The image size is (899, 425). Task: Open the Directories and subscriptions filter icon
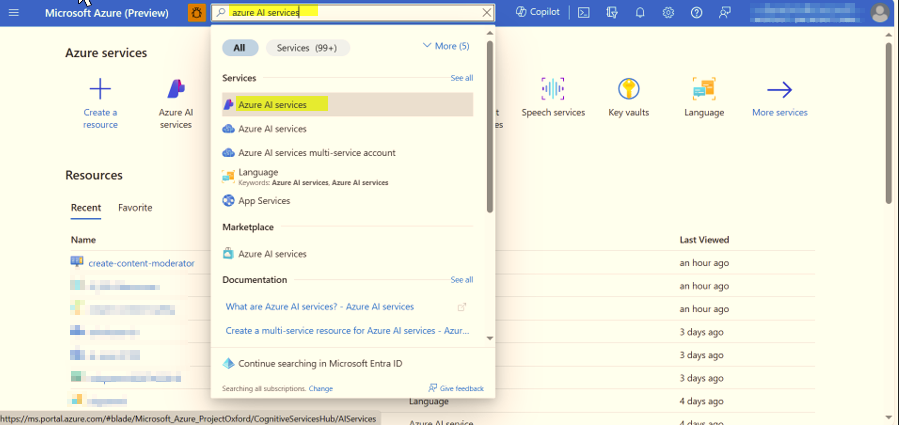pyautogui.click(x=612, y=12)
